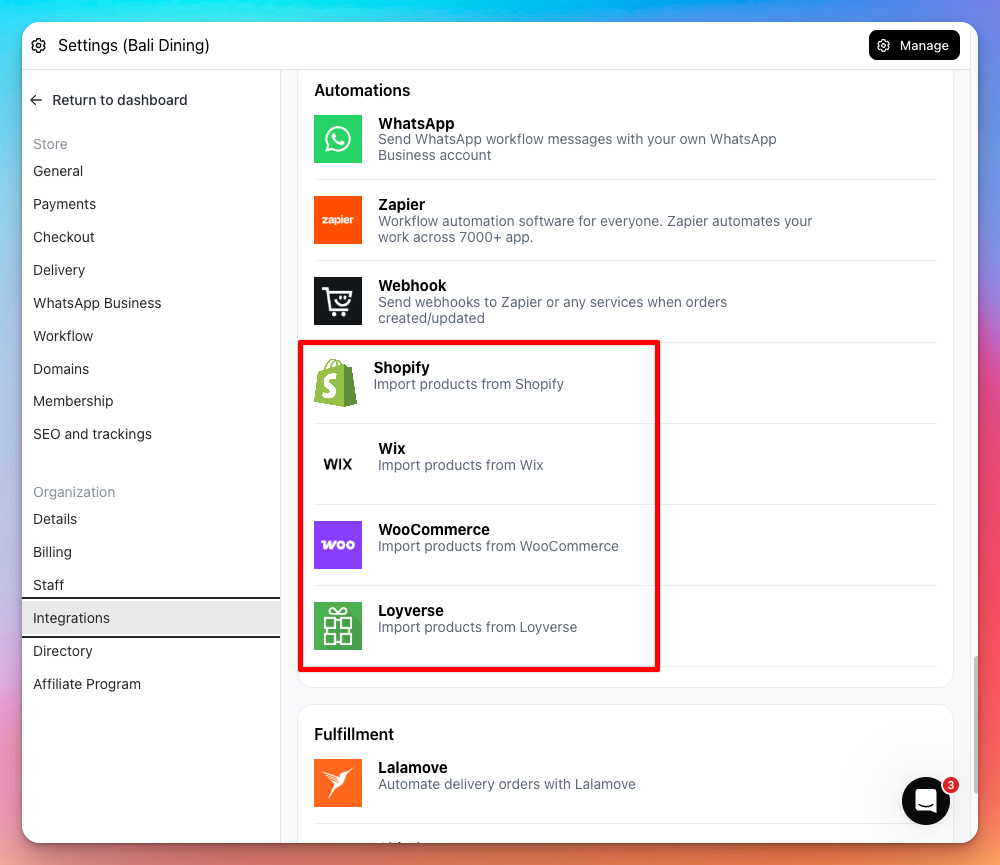Click 'Import products from Loyverse' text
Viewport: 1000px width, 865px height.
[477, 627]
